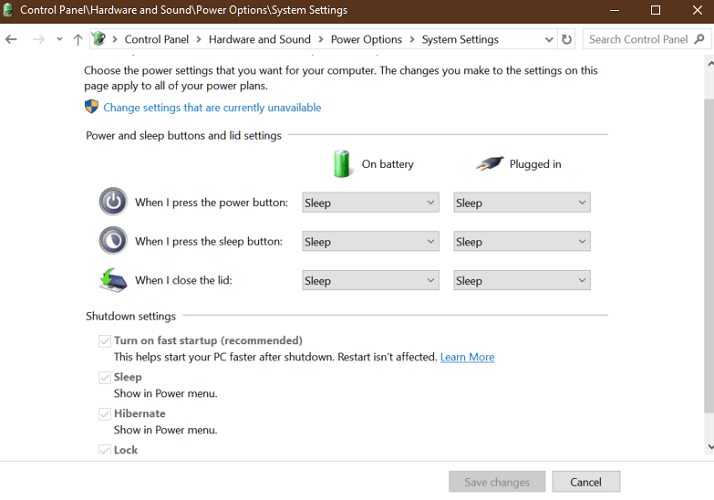The height and width of the screenshot is (500, 714).
Task: Click the Cancel button
Action: pyautogui.click(x=585, y=482)
